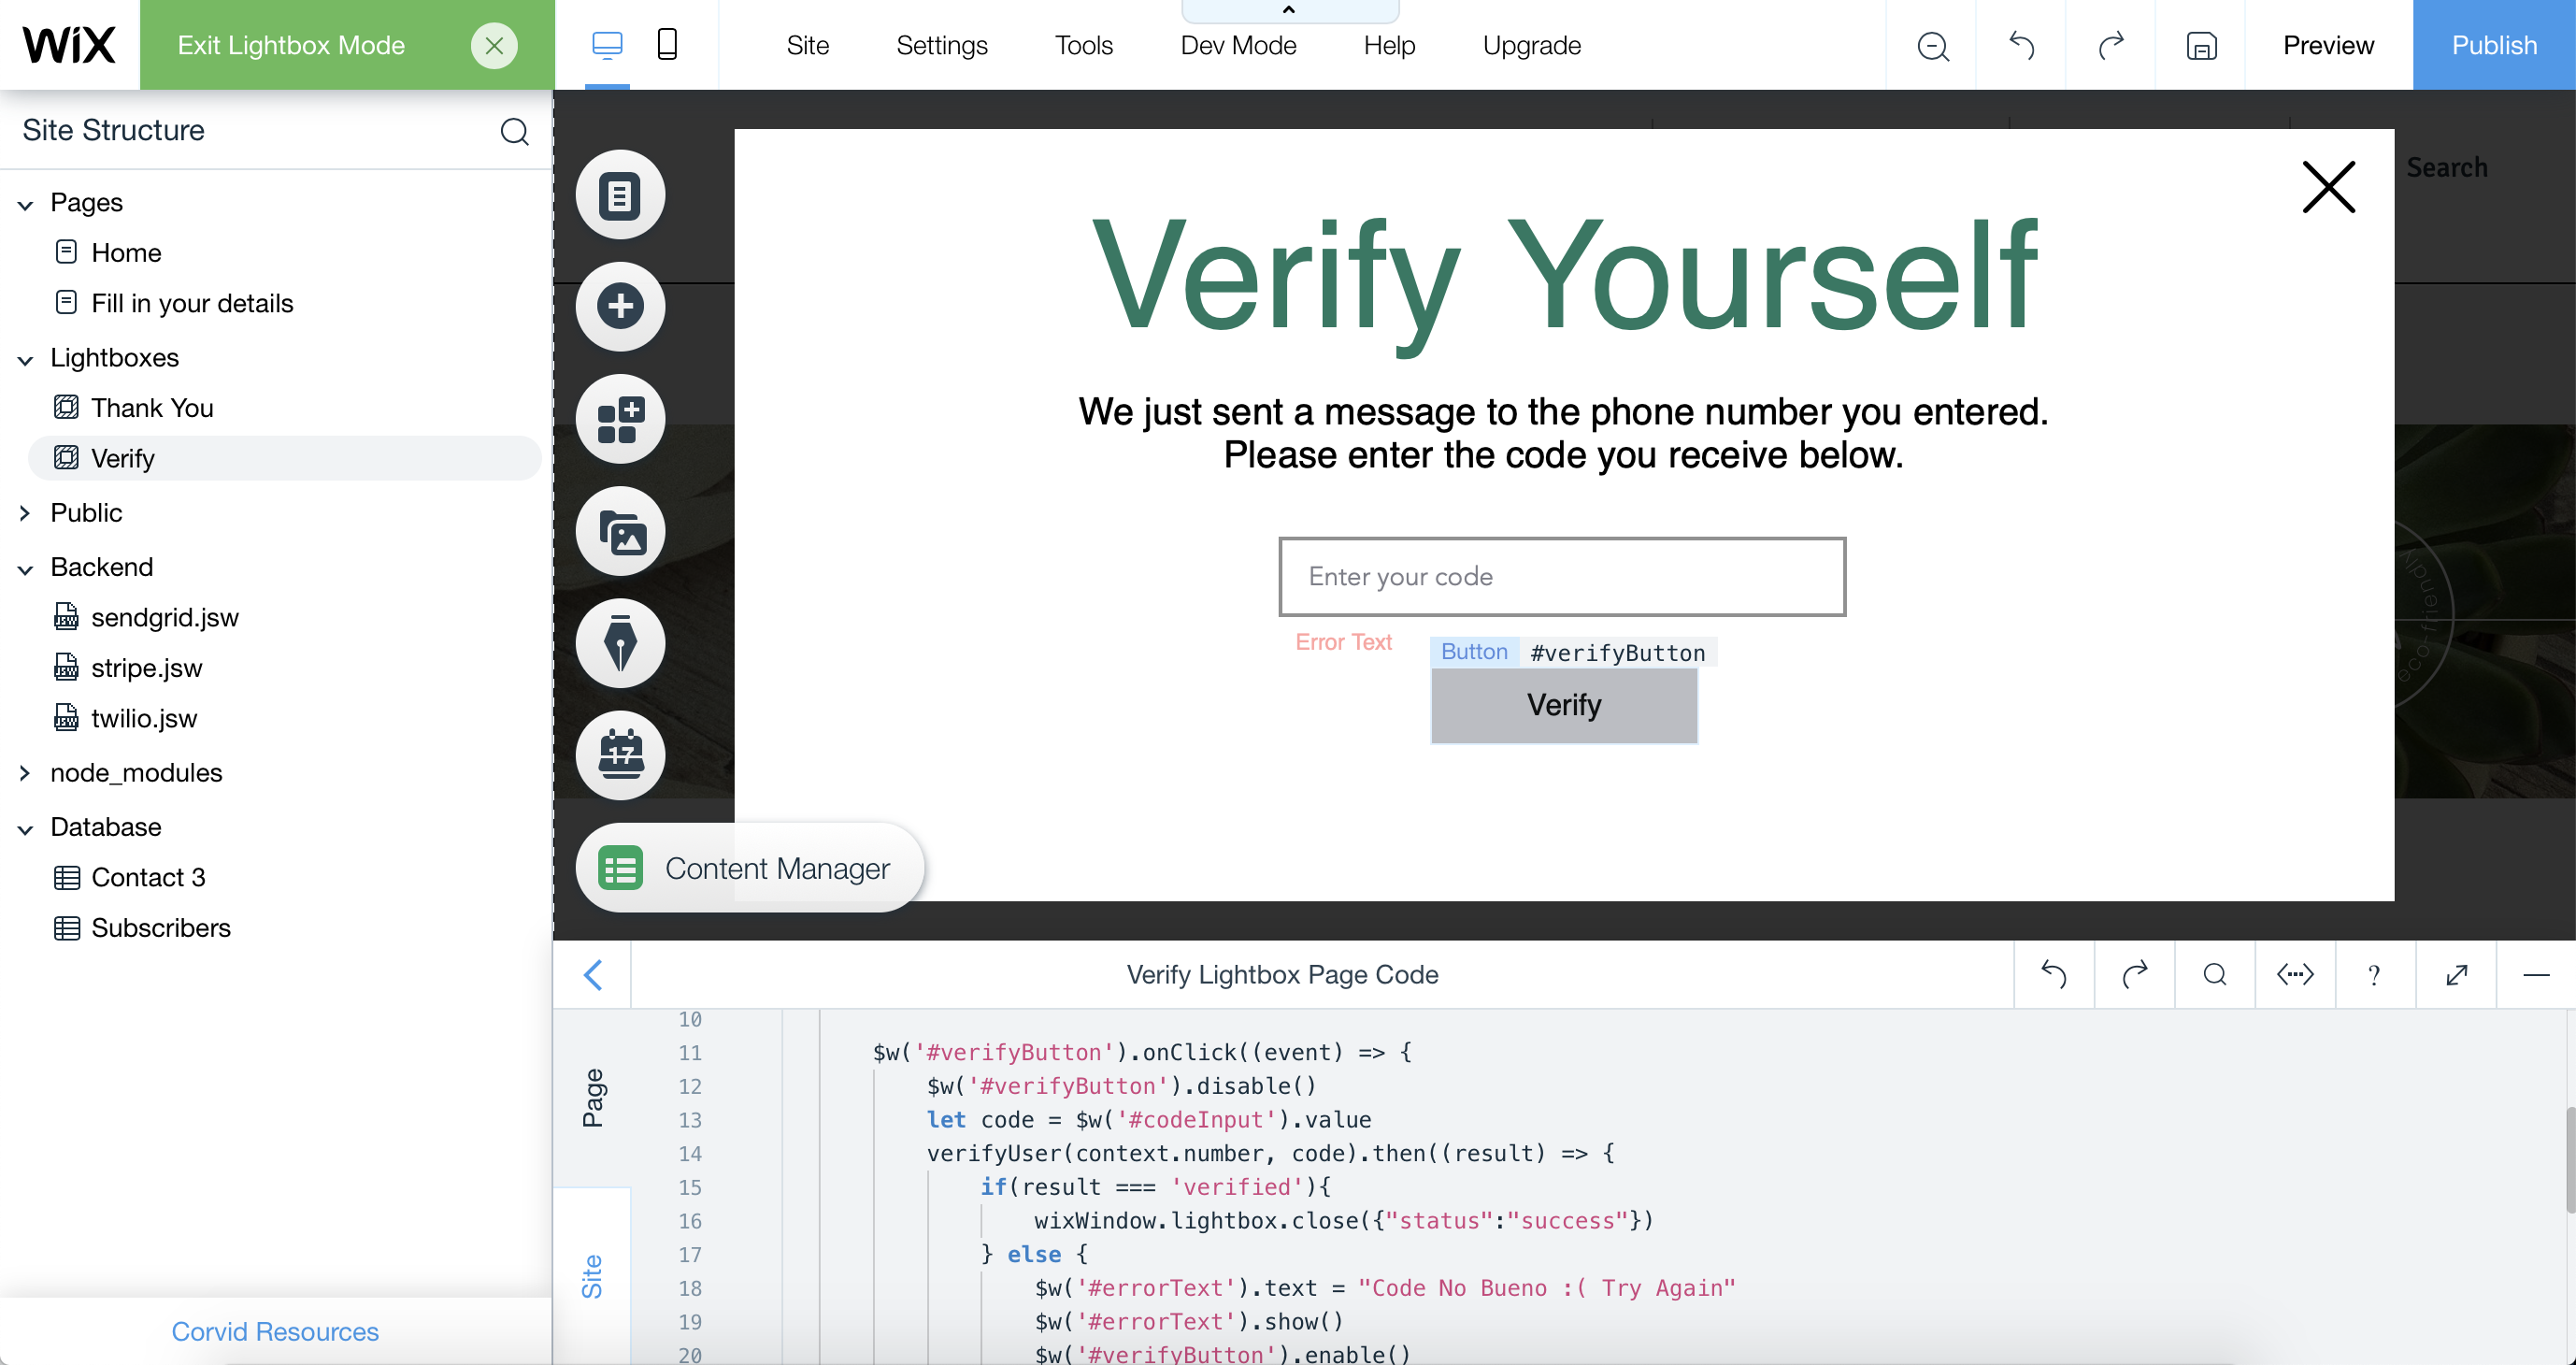The image size is (2576, 1365).
Task: Expand the Public folder
Action: (x=25, y=513)
